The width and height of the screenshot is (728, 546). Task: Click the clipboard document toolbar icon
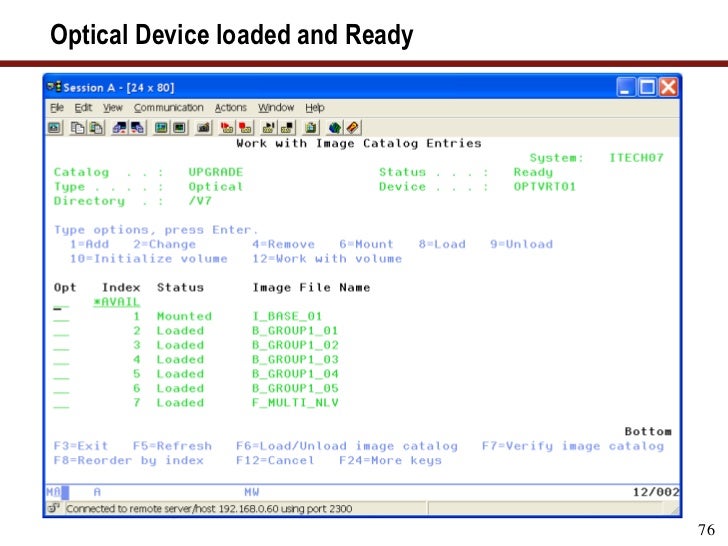311,128
